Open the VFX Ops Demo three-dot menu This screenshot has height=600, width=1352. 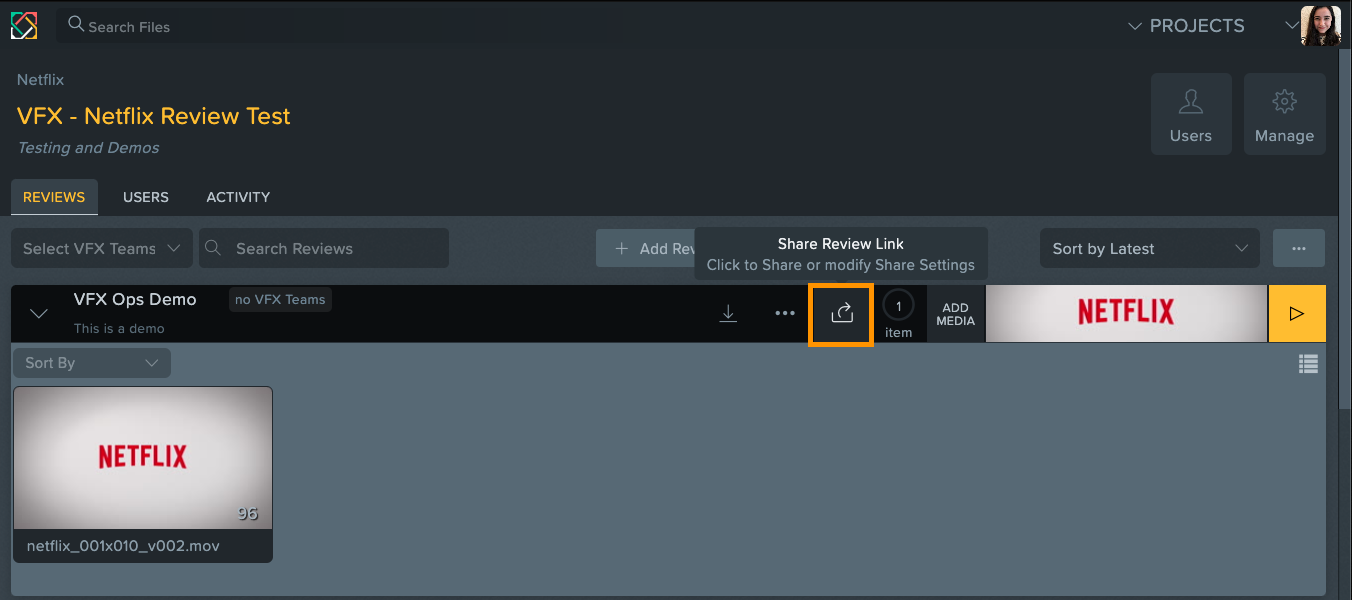point(785,314)
